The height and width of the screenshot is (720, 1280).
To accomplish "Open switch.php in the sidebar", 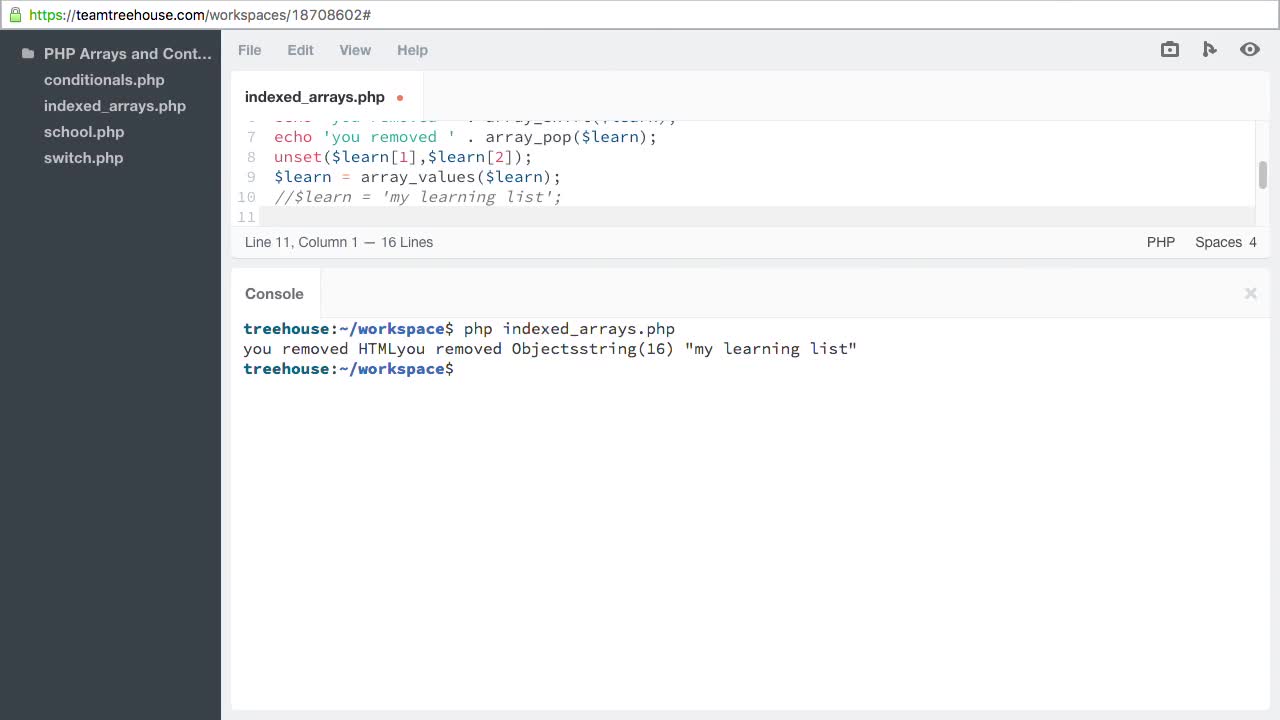I will coord(83,158).
